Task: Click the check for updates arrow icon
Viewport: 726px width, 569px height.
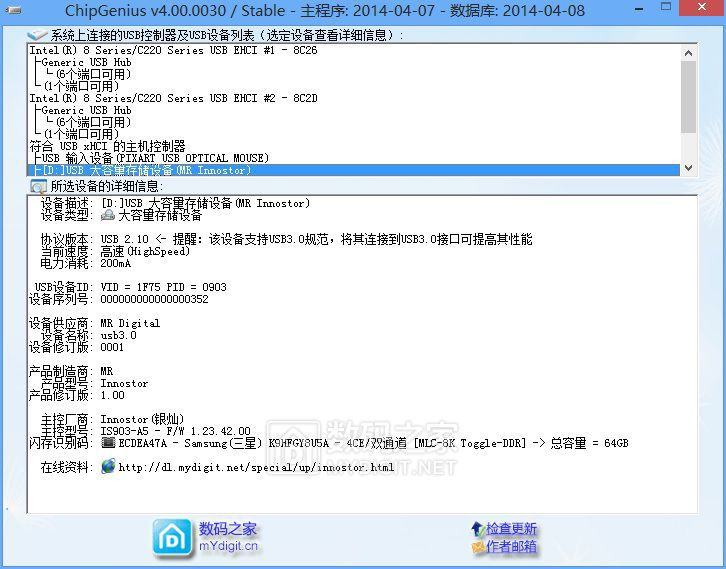Action: tap(477, 529)
